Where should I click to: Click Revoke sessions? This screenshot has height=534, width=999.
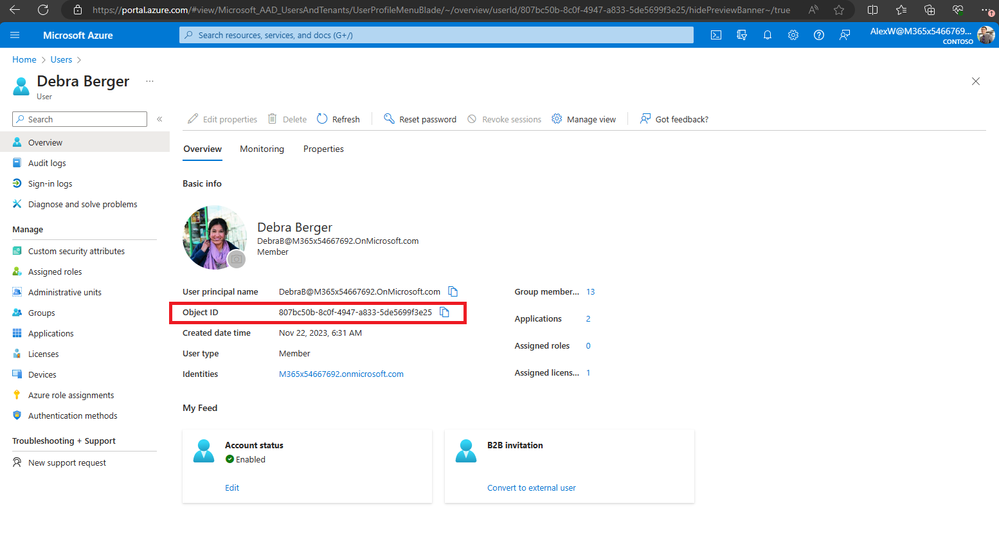(504, 119)
